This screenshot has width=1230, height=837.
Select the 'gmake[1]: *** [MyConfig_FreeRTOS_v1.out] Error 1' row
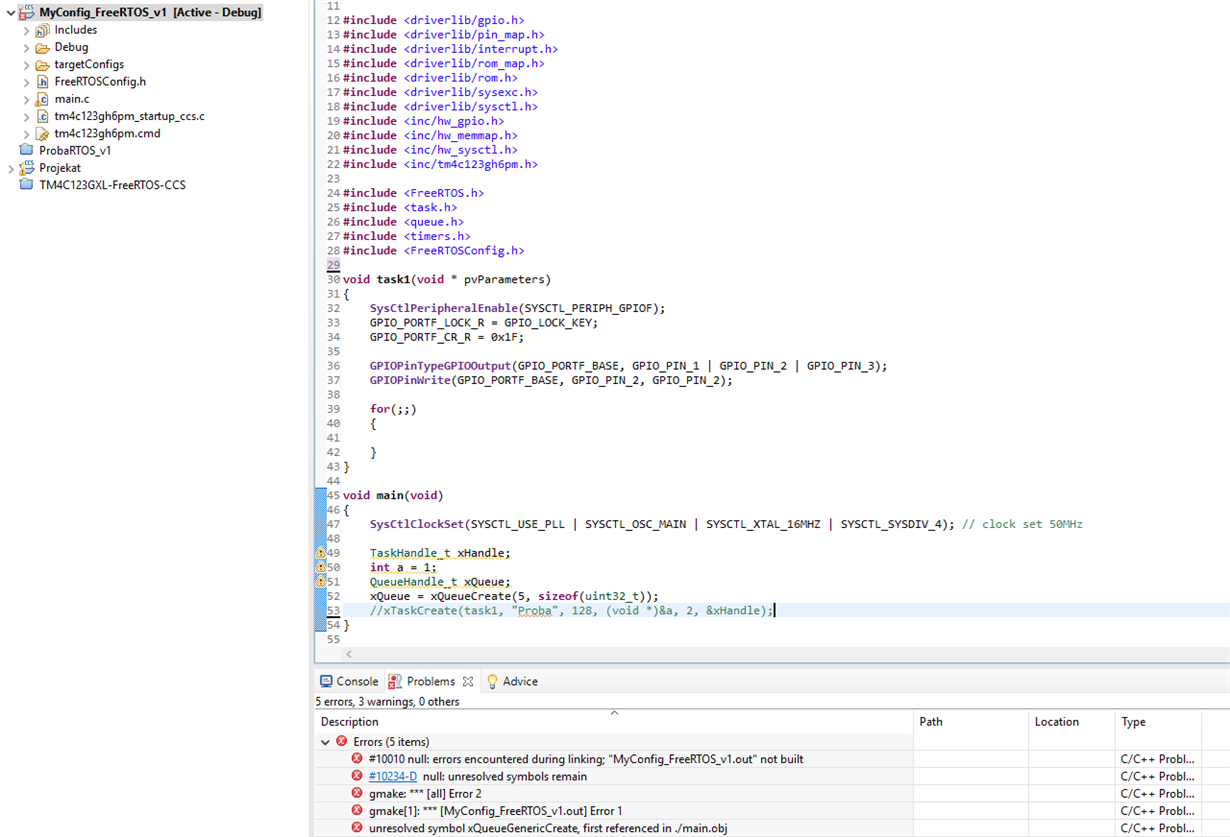772,811
